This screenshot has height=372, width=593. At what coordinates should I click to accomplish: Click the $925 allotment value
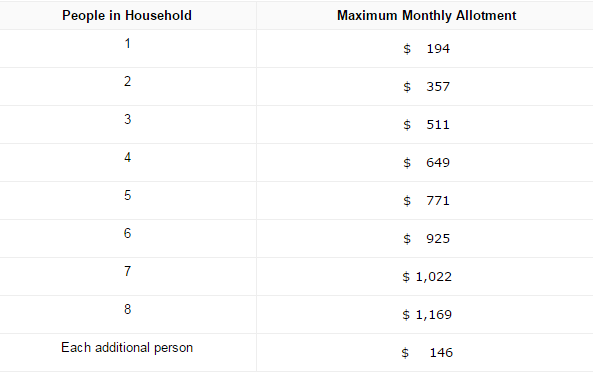(427, 239)
